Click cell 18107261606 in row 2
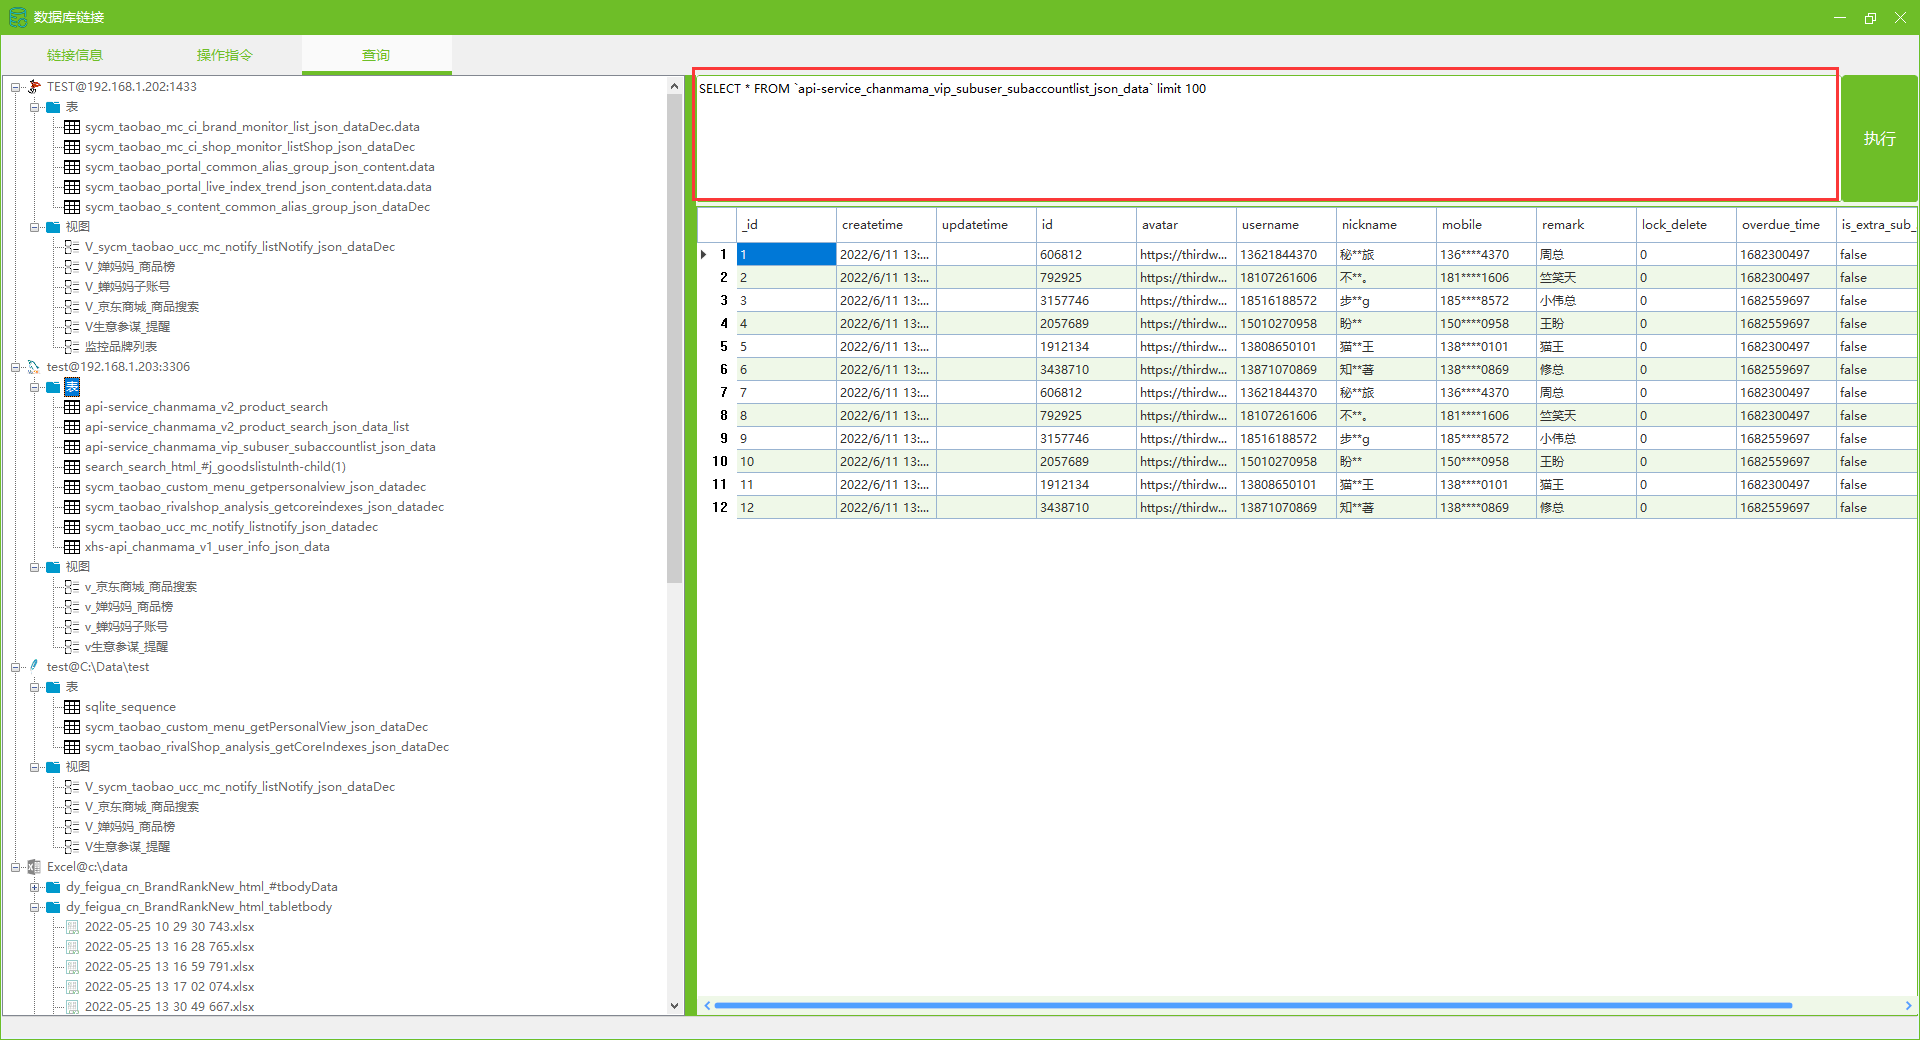This screenshot has height=1040, width=1920. (x=1286, y=278)
